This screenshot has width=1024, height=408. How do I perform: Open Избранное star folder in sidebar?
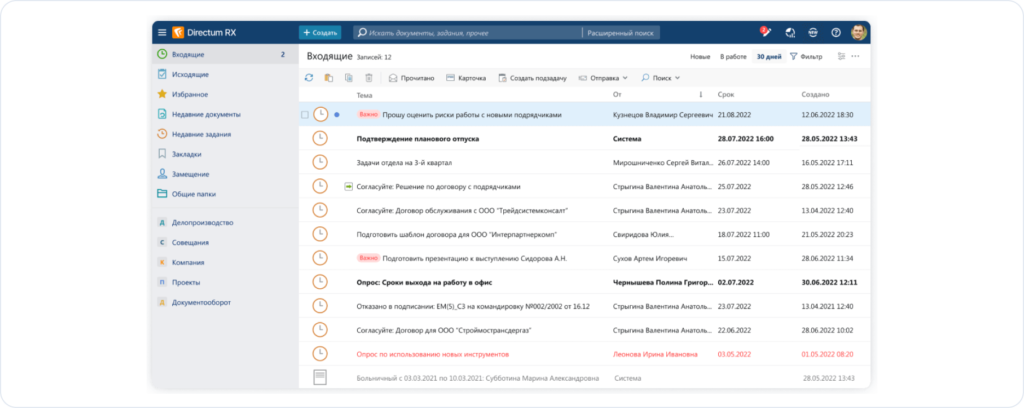click(x=189, y=94)
